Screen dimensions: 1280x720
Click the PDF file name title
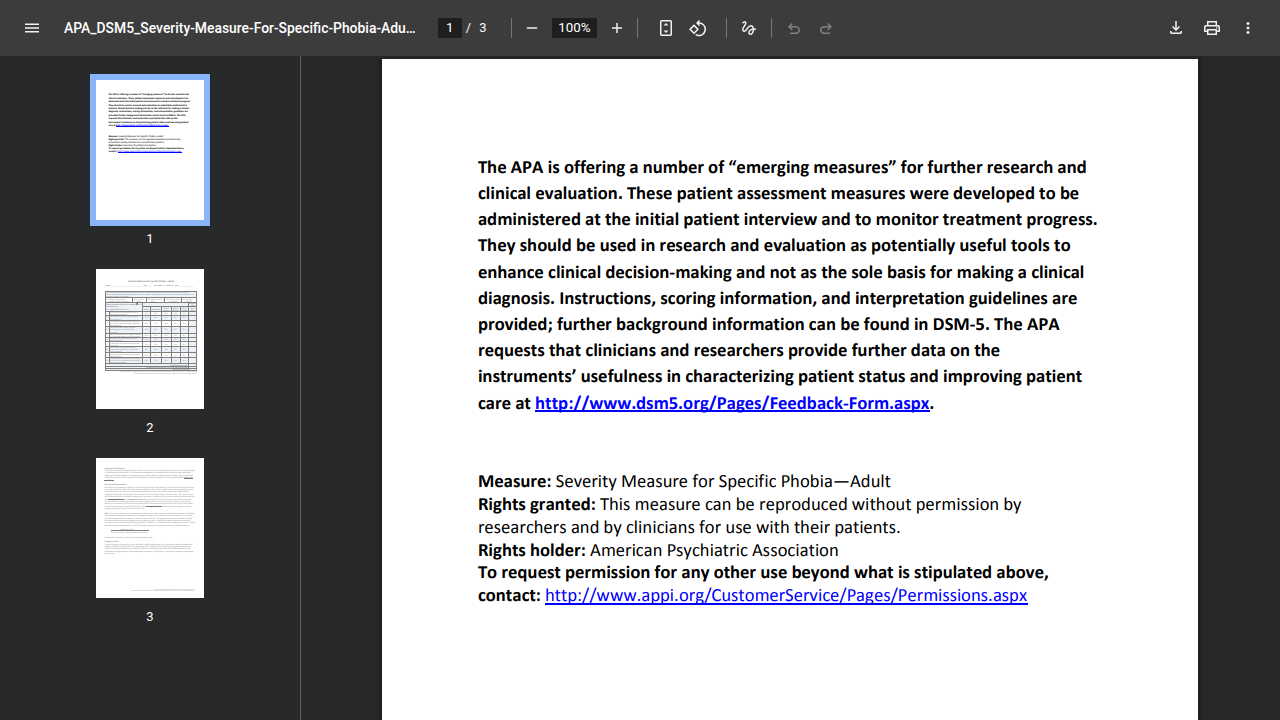click(x=240, y=28)
